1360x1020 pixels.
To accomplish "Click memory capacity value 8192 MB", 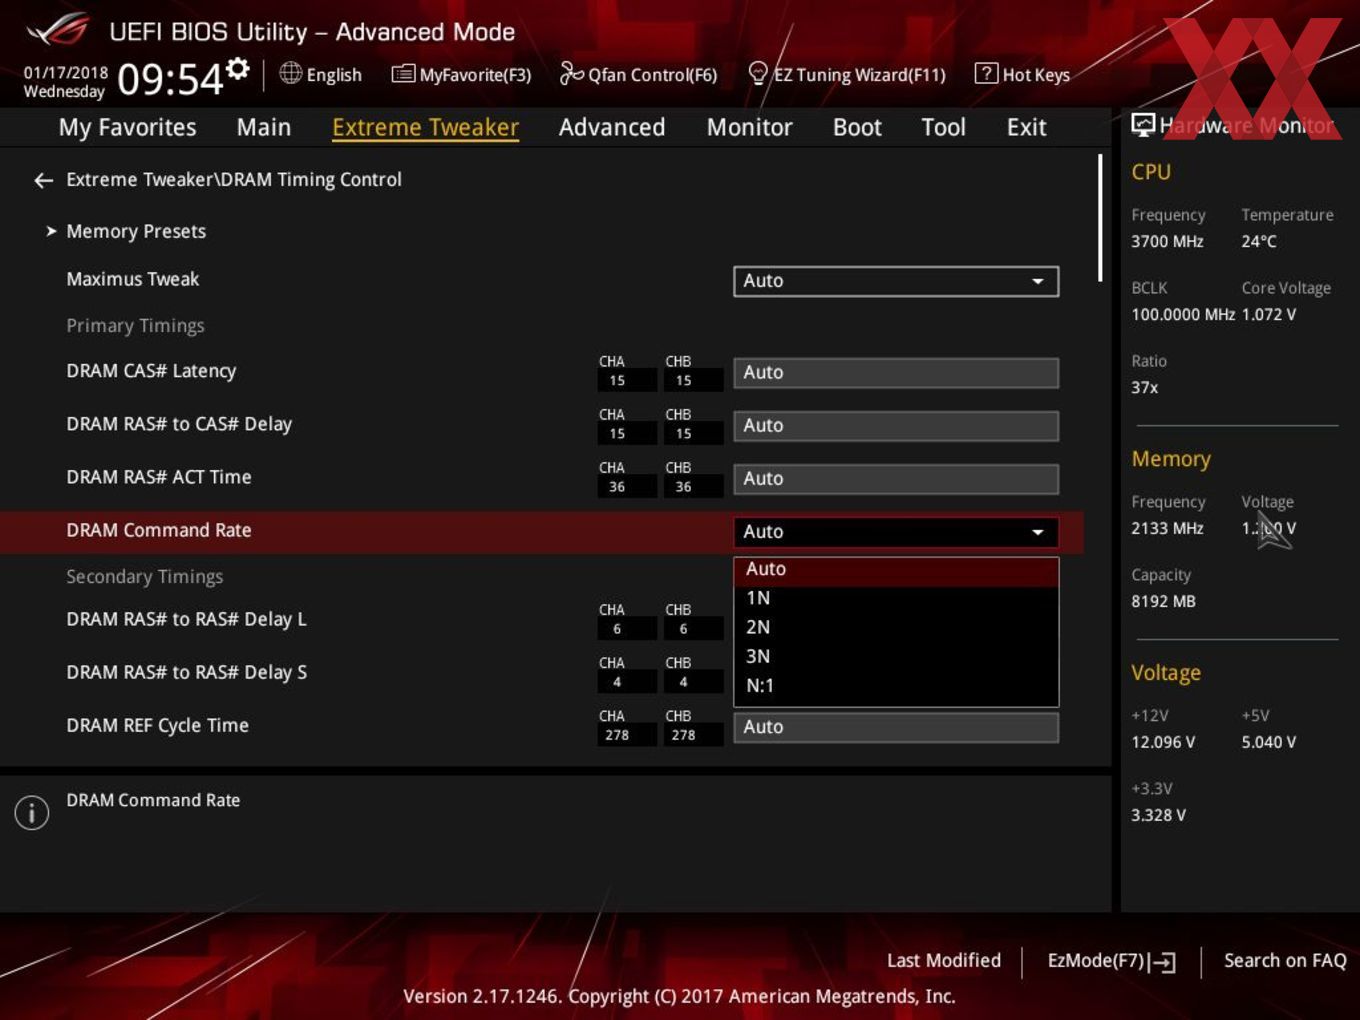I will pos(1163,601).
